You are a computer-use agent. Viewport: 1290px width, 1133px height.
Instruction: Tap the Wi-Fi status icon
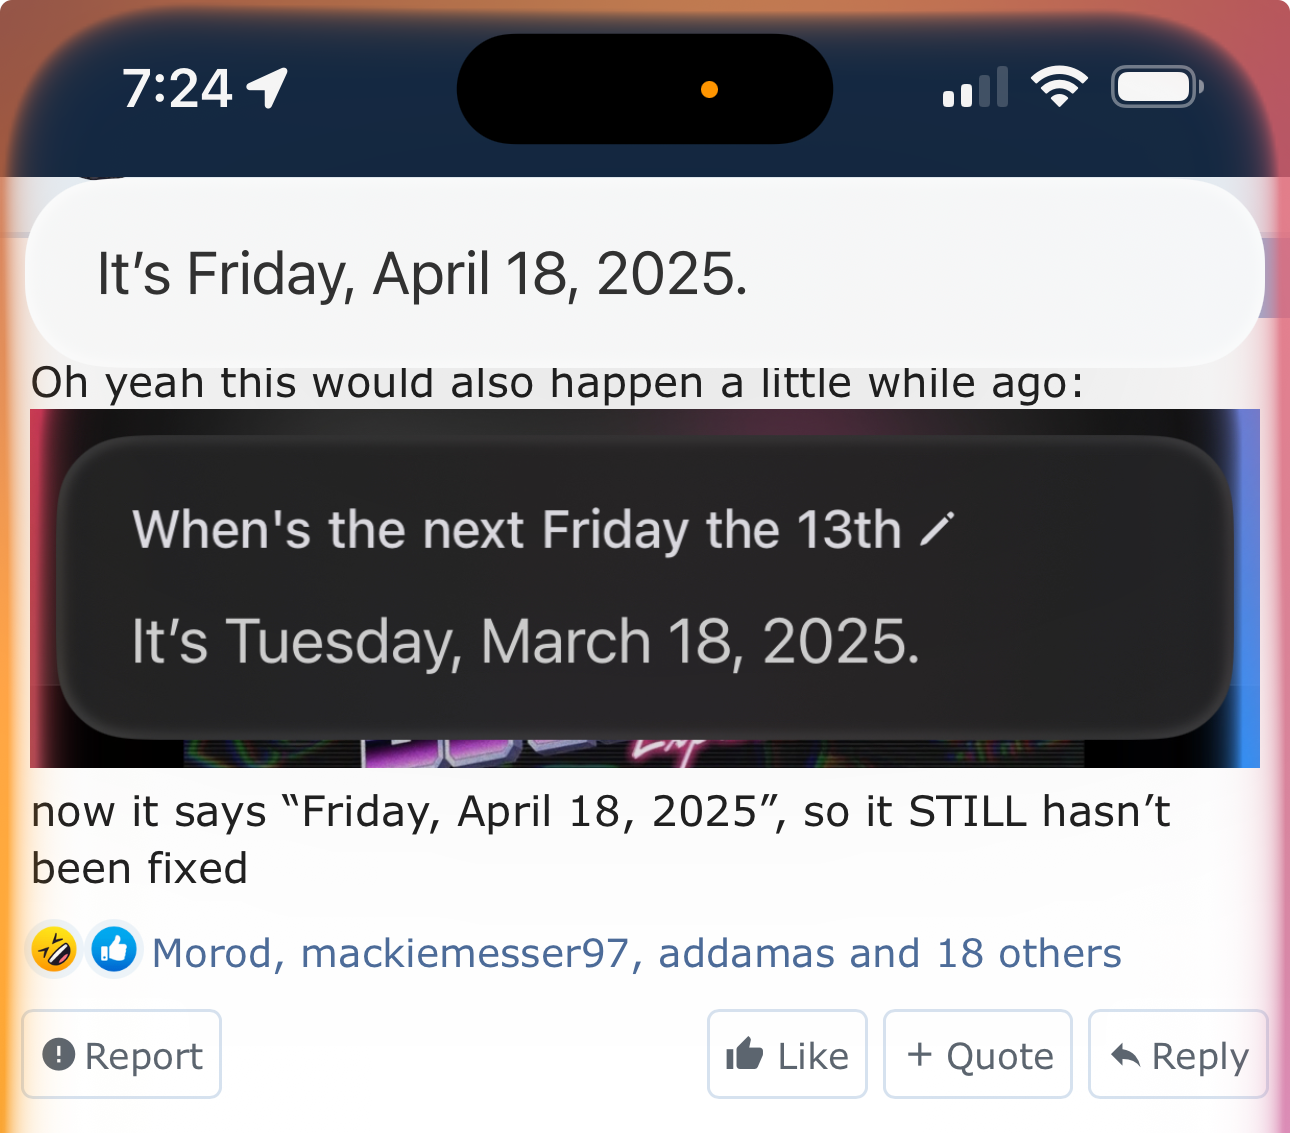pyautogui.click(x=1059, y=87)
